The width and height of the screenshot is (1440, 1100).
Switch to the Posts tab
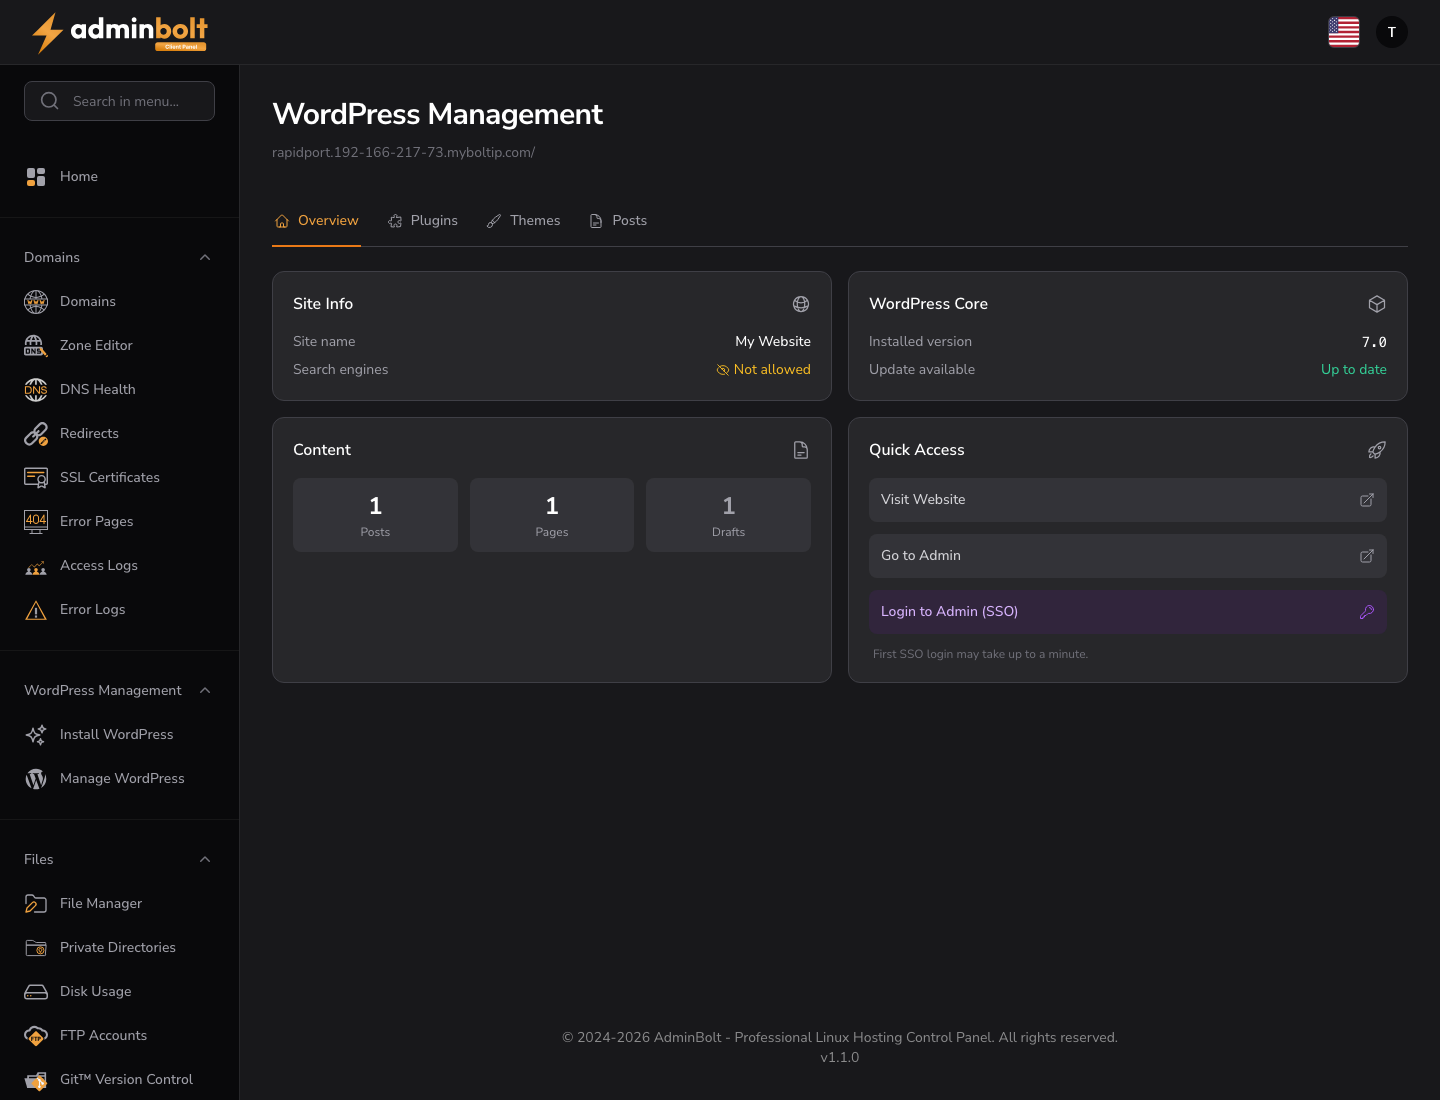point(618,221)
